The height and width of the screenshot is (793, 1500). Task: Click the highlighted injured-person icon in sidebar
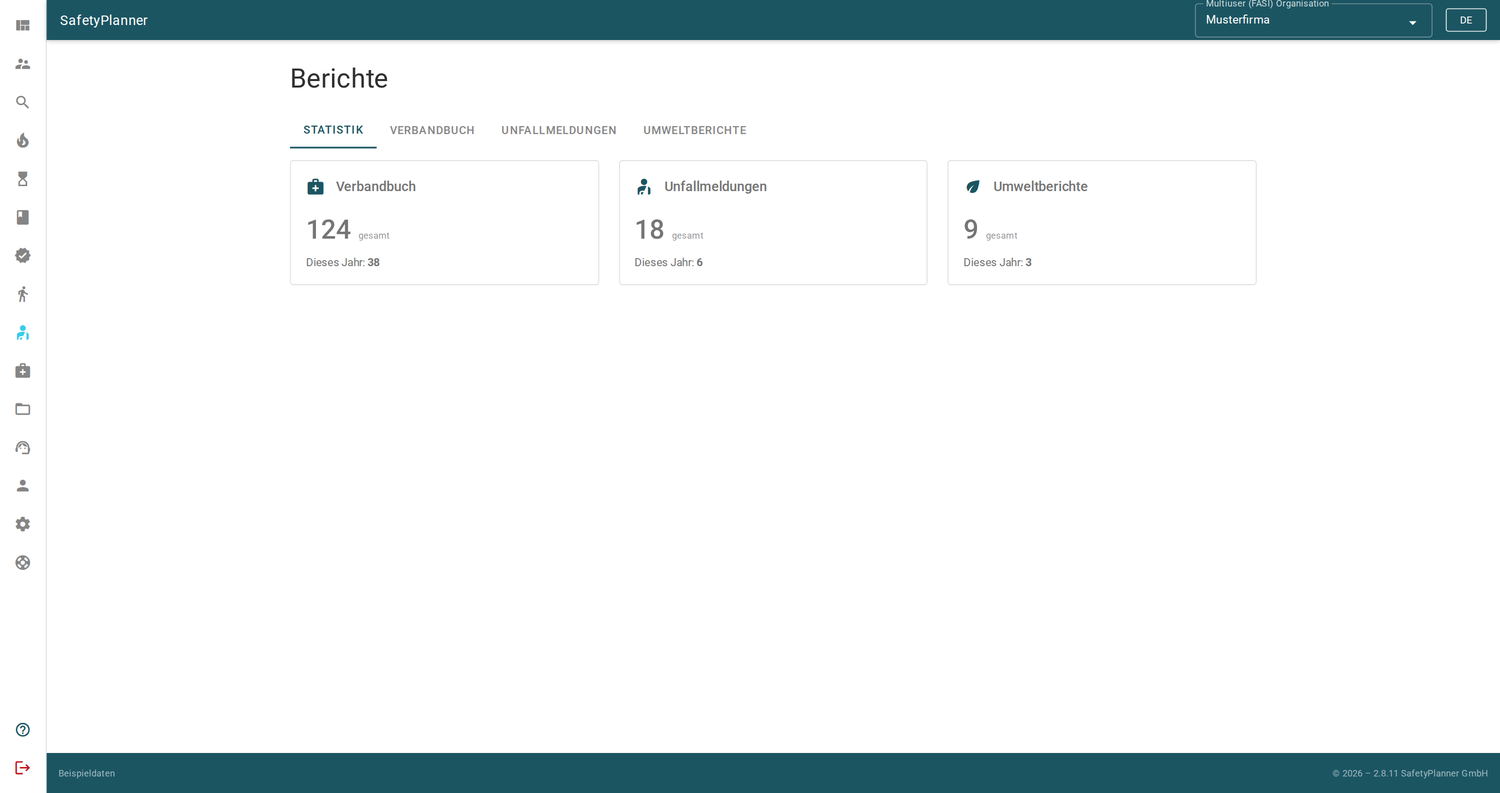[22, 332]
